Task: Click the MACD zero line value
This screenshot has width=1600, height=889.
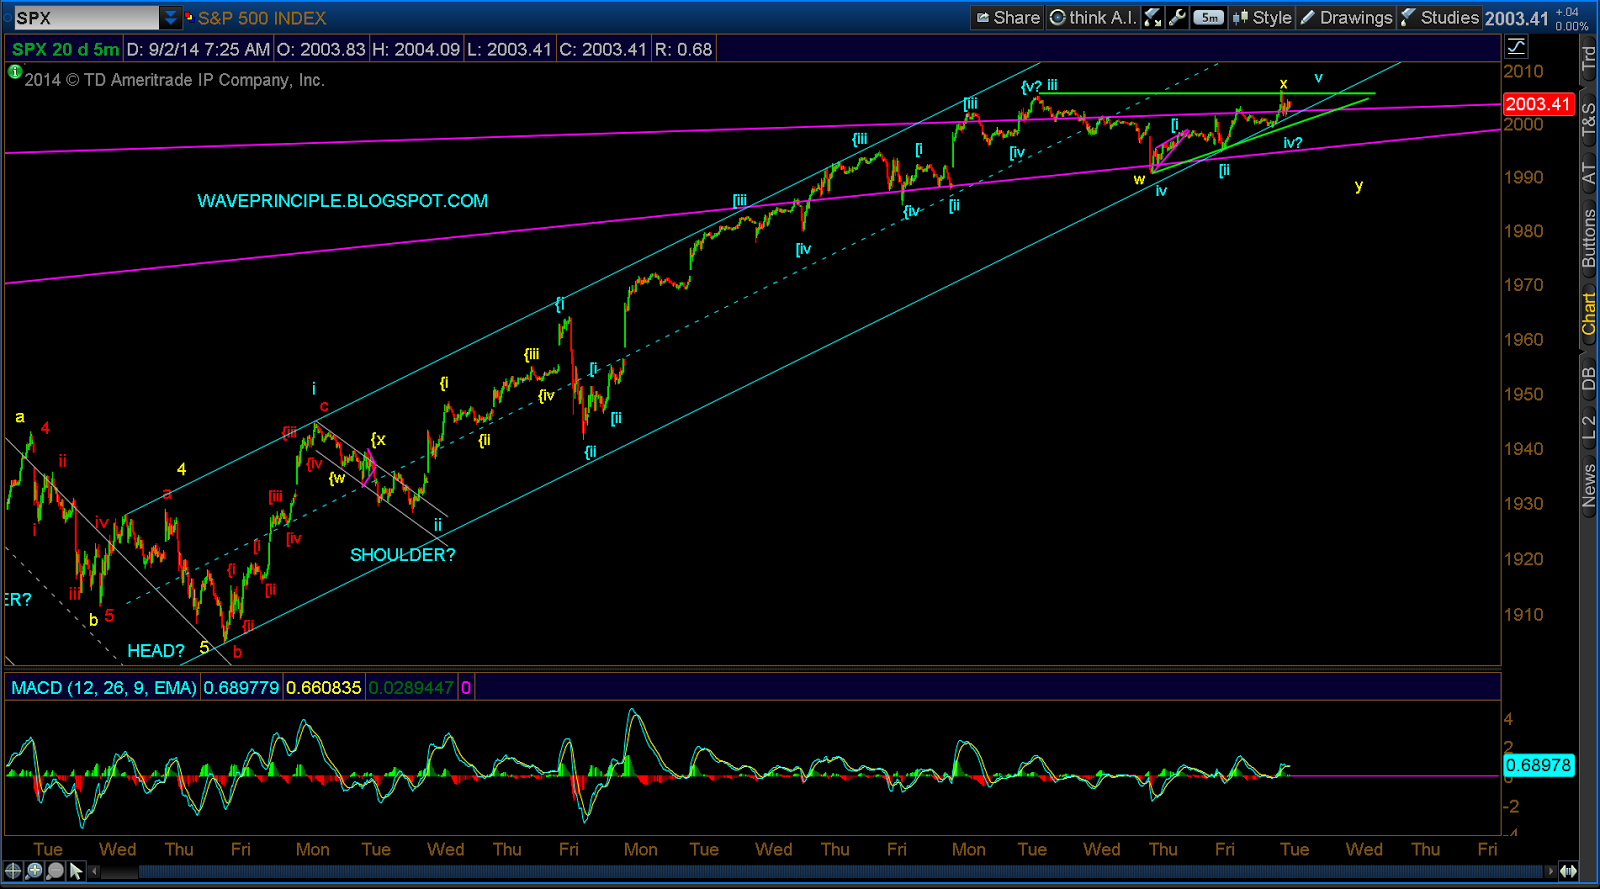Action: click(466, 688)
